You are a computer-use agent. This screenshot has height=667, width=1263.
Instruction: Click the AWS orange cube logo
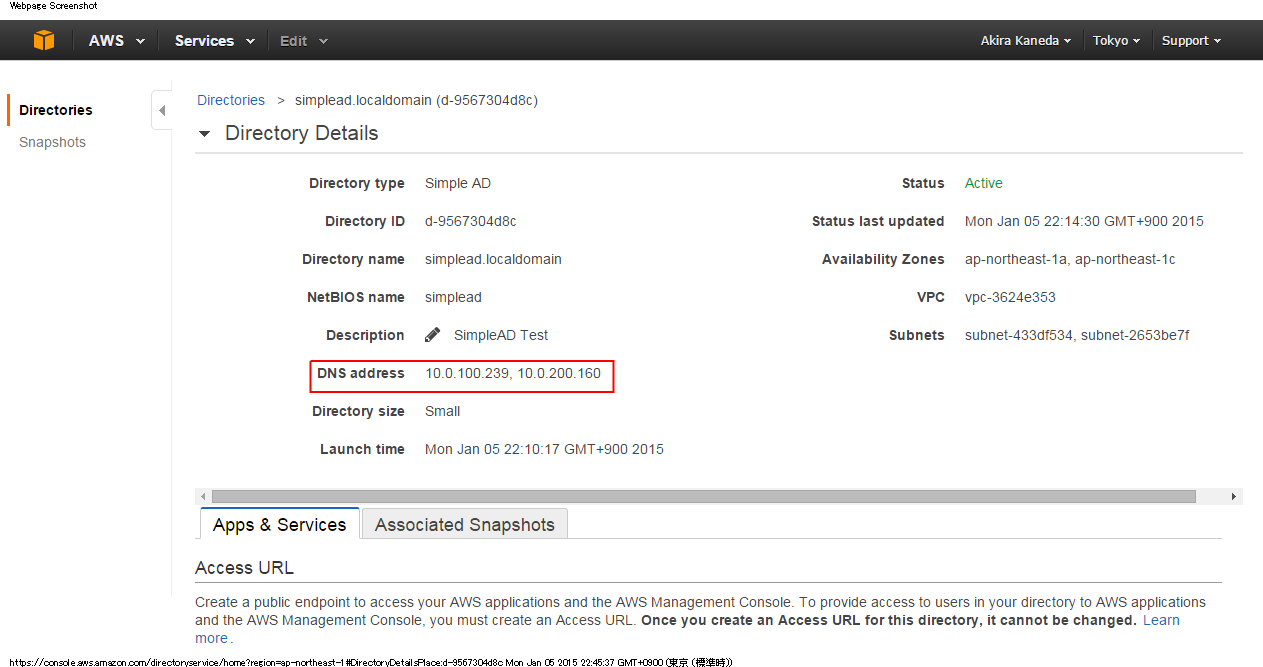(x=43, y=41)
